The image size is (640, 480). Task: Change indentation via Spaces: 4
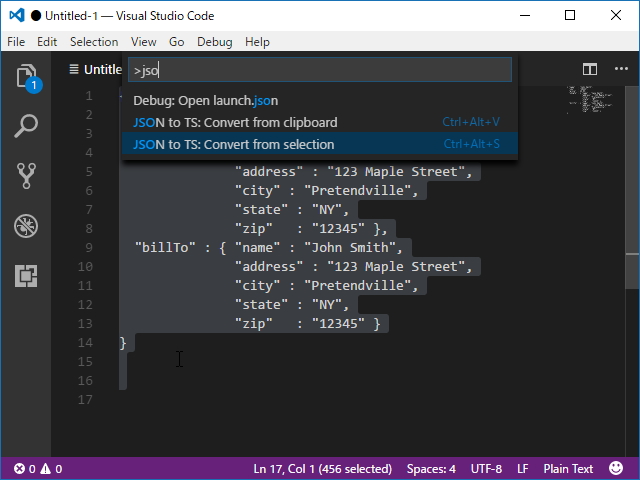pyautogui.click(x=431, y=469)
